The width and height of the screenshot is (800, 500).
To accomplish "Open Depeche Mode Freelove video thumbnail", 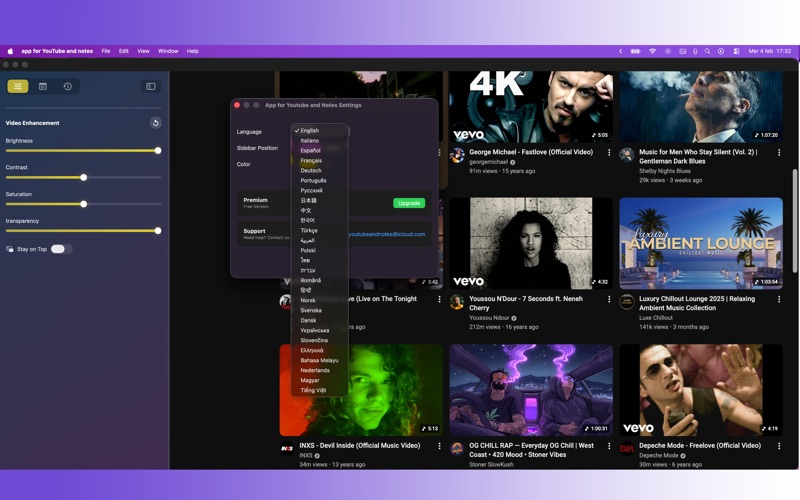I will click(x=701, y=390).
